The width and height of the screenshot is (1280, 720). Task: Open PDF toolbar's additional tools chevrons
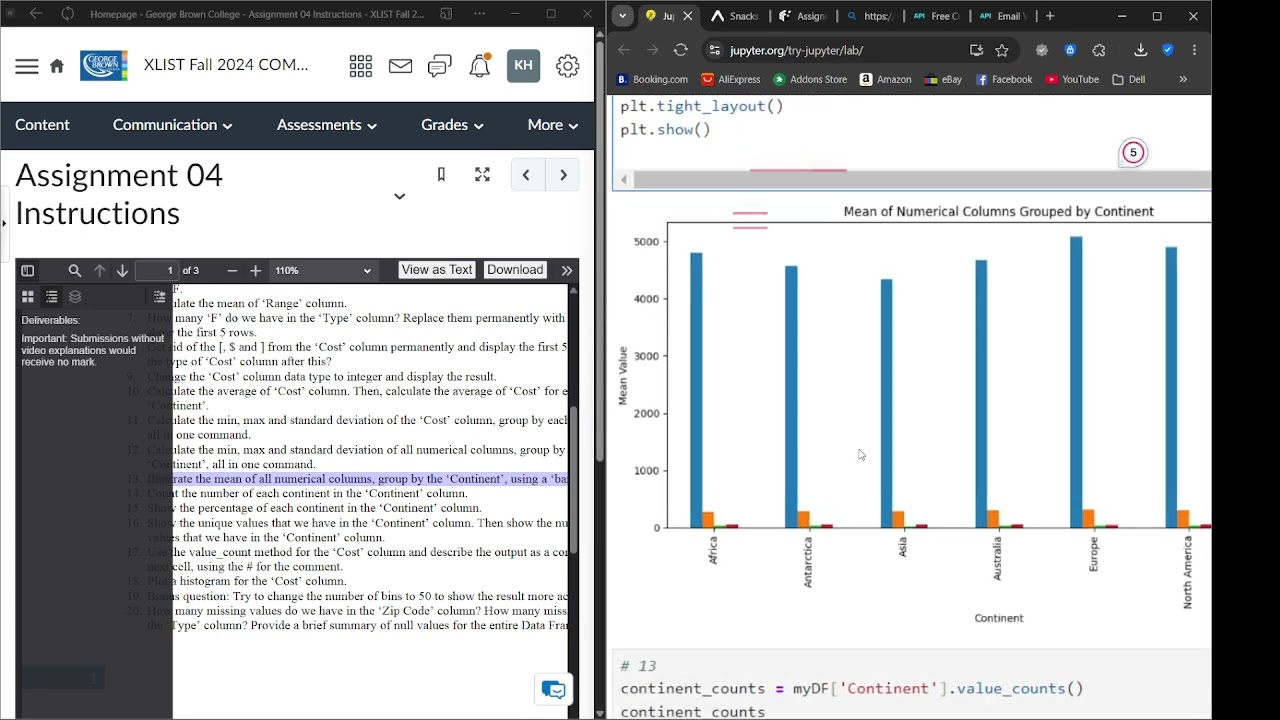point(567,271)
